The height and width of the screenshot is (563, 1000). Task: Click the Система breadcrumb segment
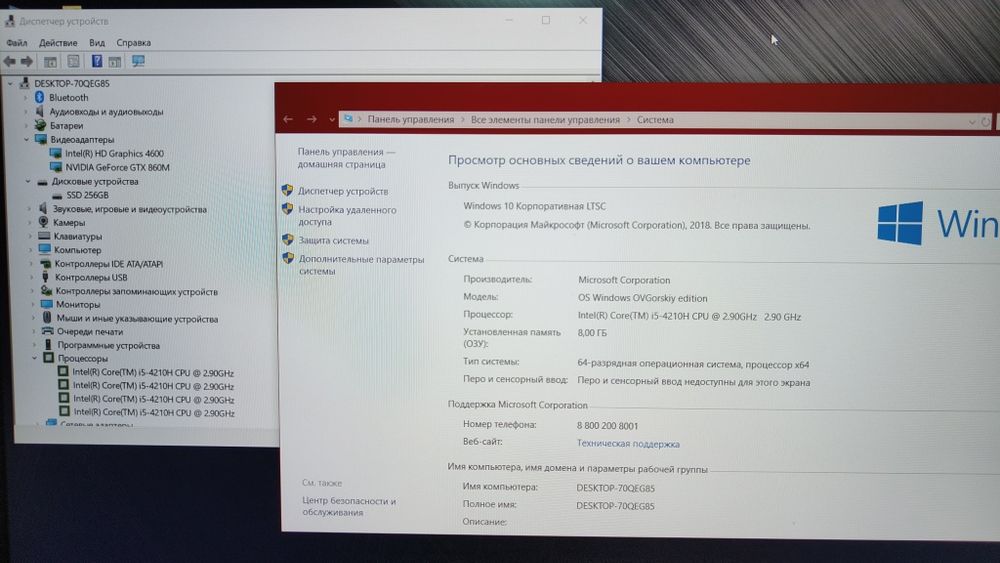[x=655, y=120]
